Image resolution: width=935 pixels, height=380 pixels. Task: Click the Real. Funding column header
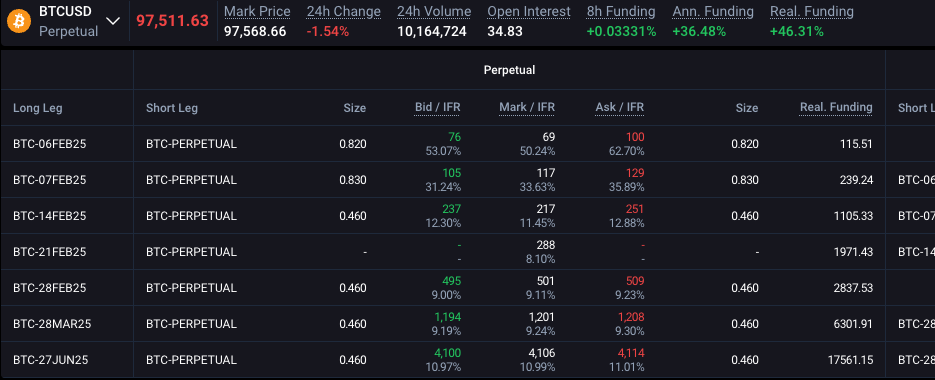[836, 107]
